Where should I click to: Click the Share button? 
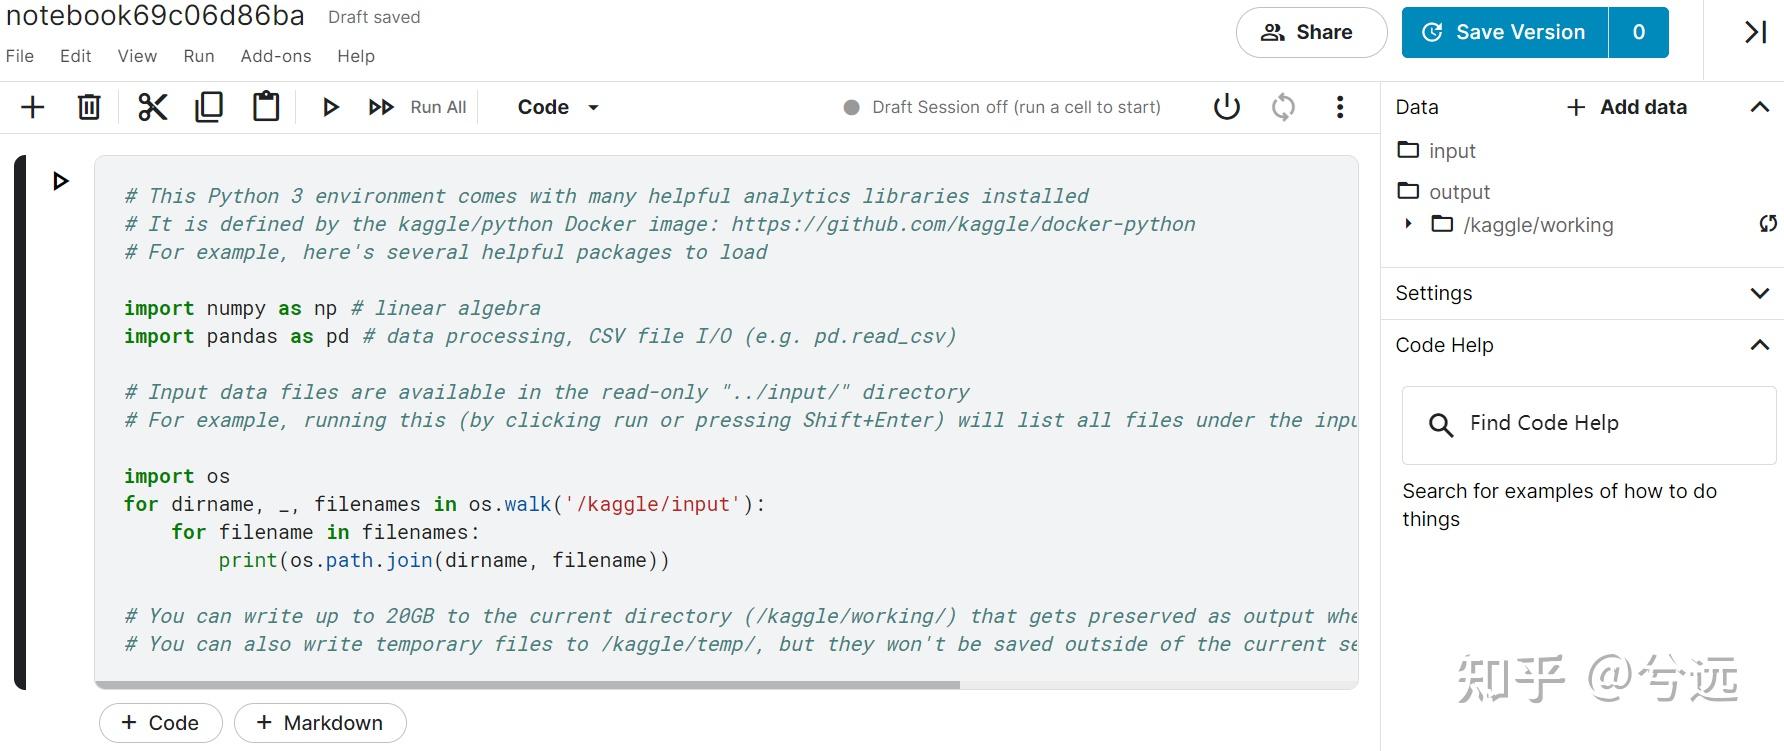[x=1311, y=32]
